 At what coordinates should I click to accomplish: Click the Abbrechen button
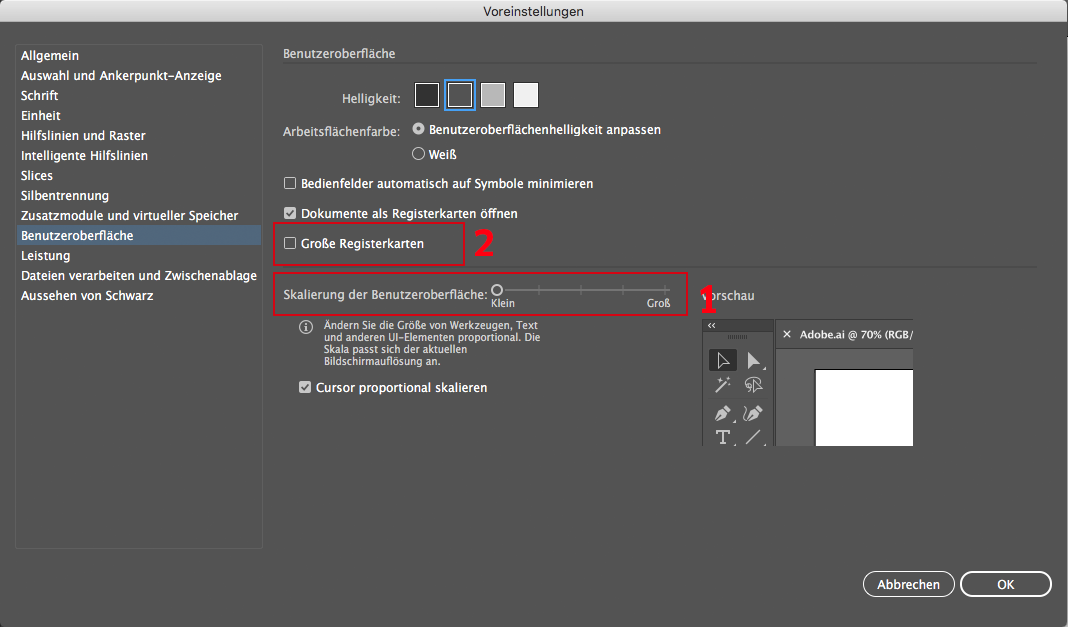tap(908, 584)
